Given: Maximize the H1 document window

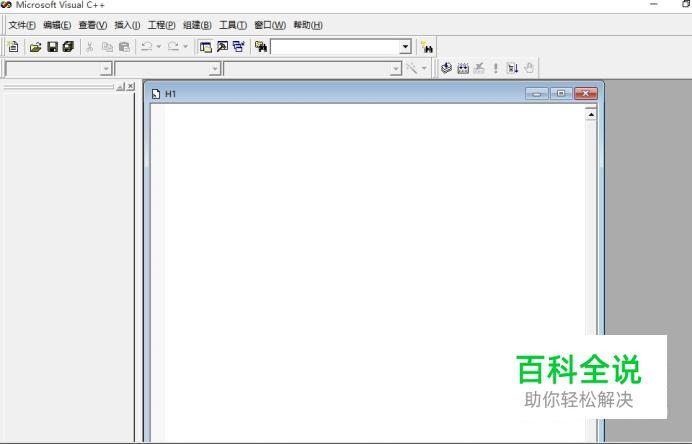Looking at the screenshot, I should (561, 94).
